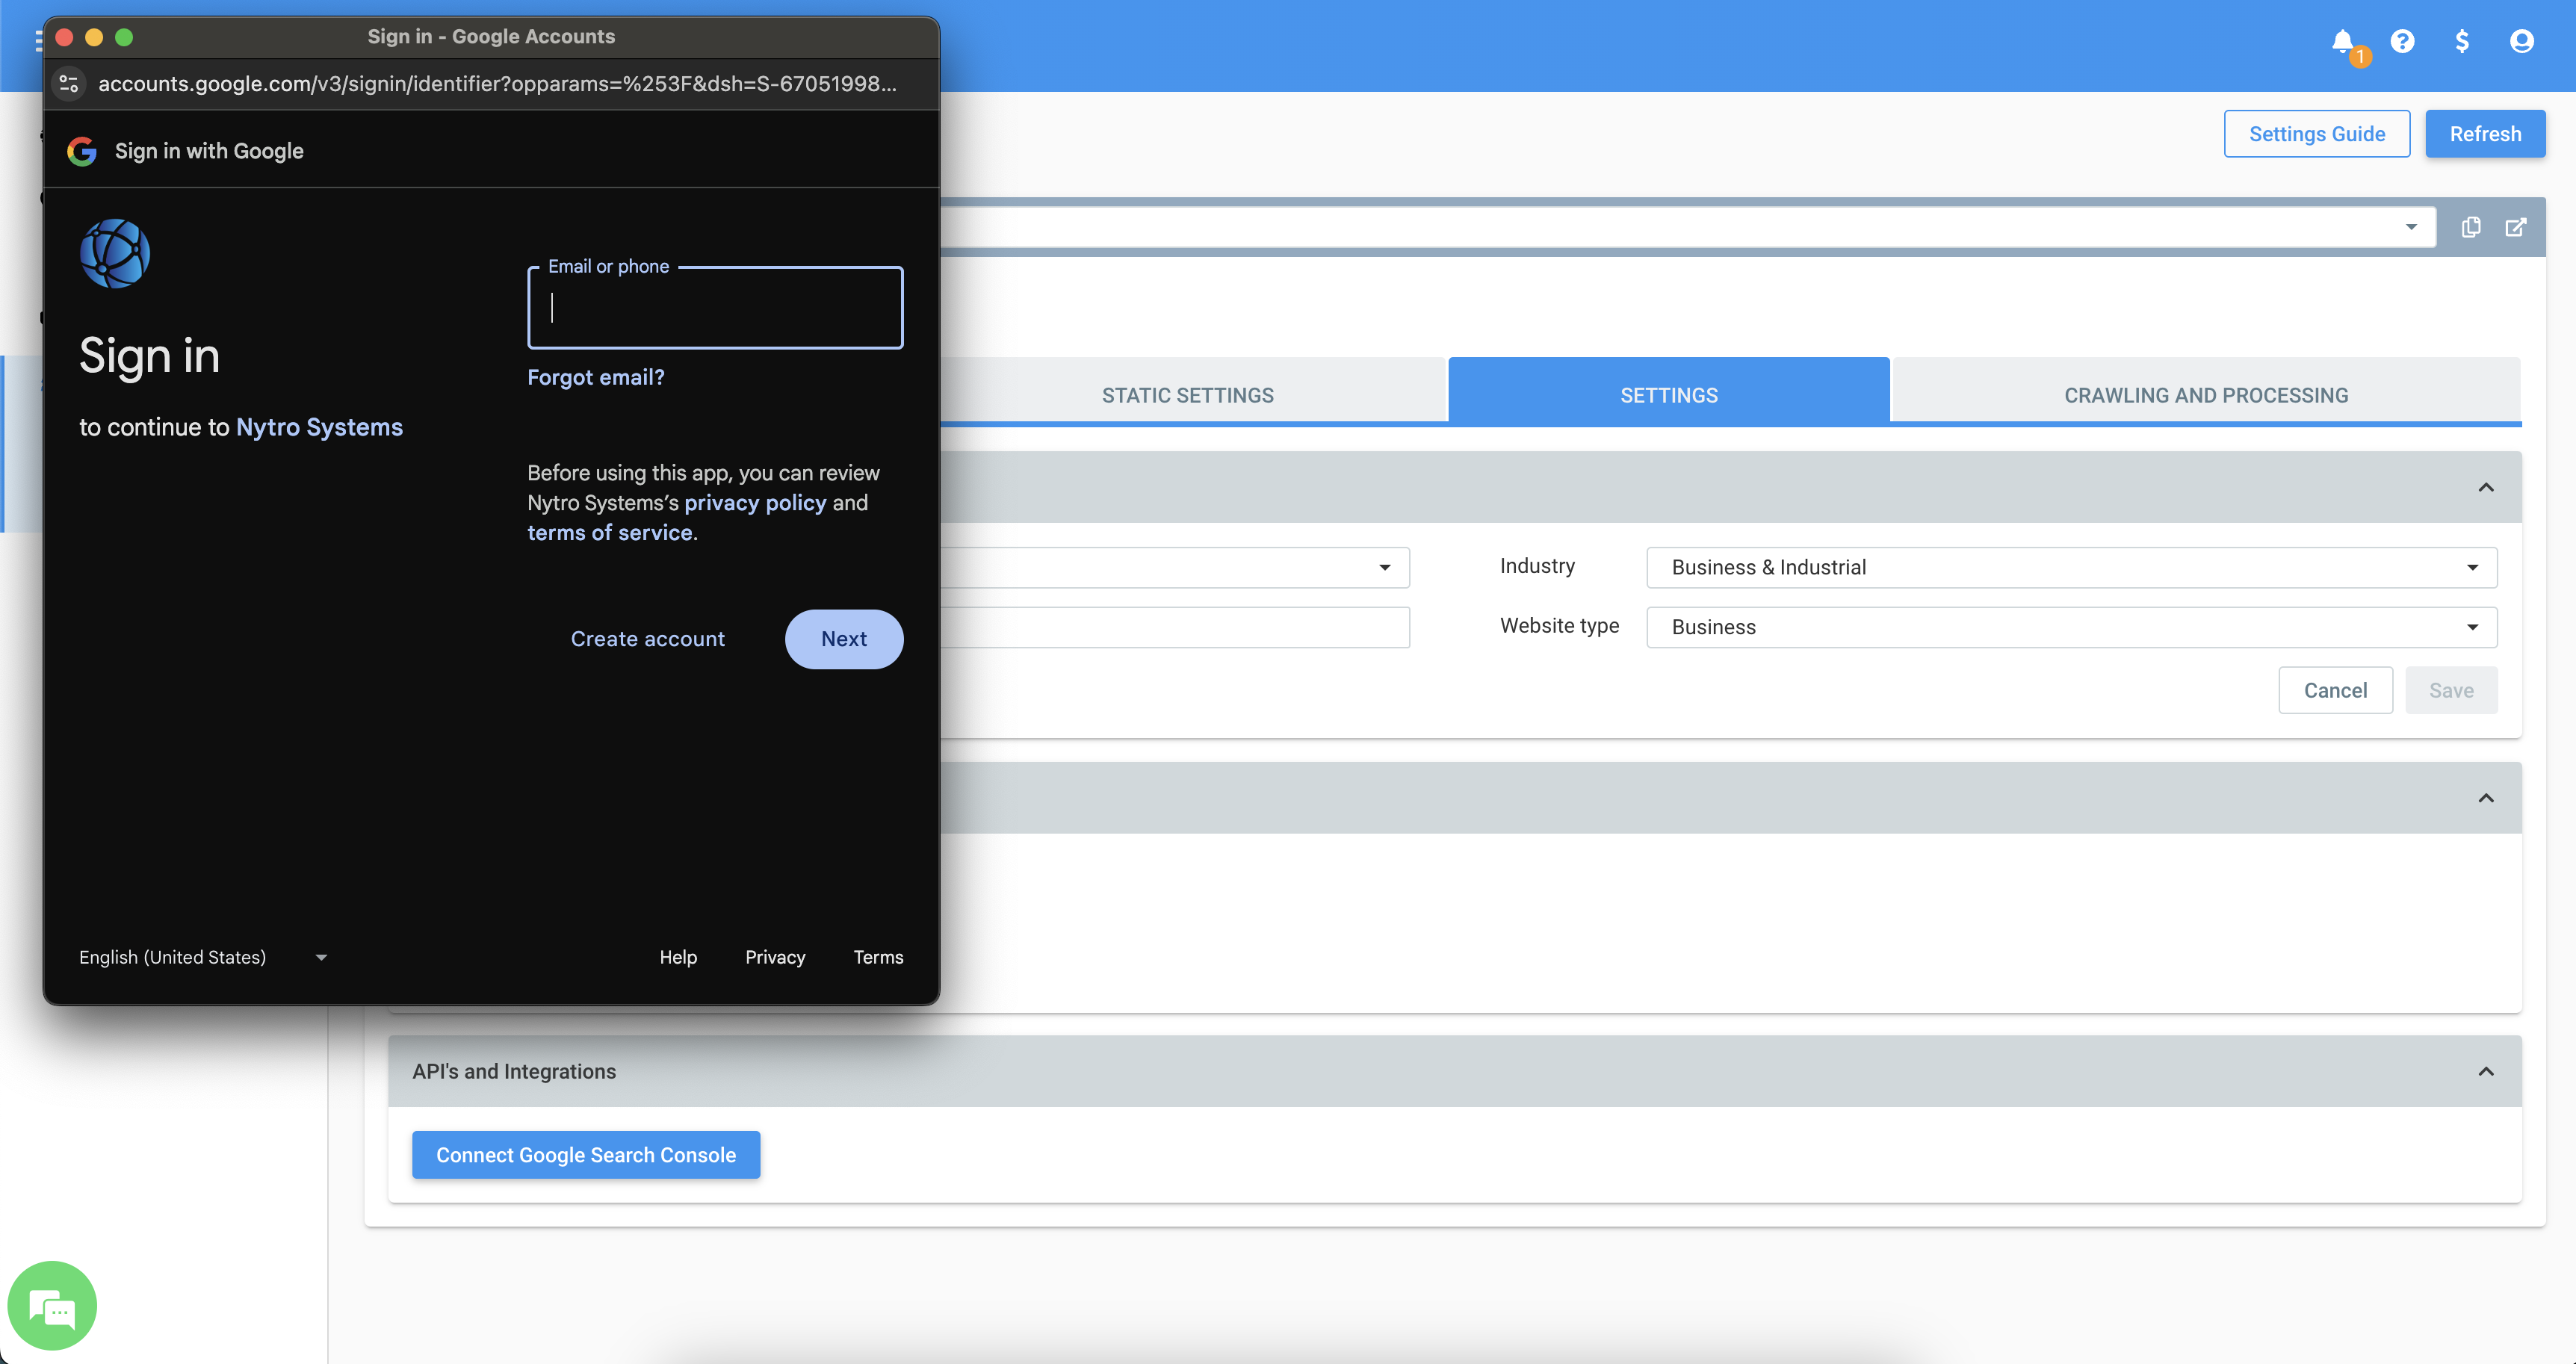The width and height of the screenshot is (2576, 1364).
Task: Open the Settings Guide
Action: 2317,134
